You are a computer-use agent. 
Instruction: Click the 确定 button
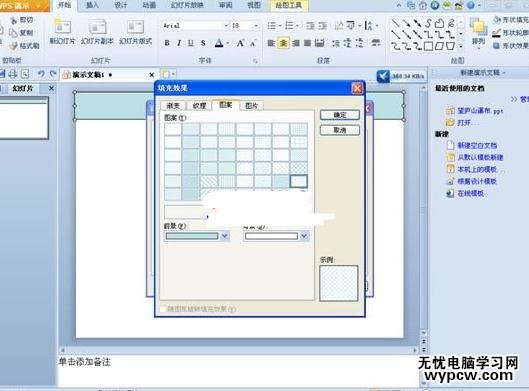[x=340, y=115]
